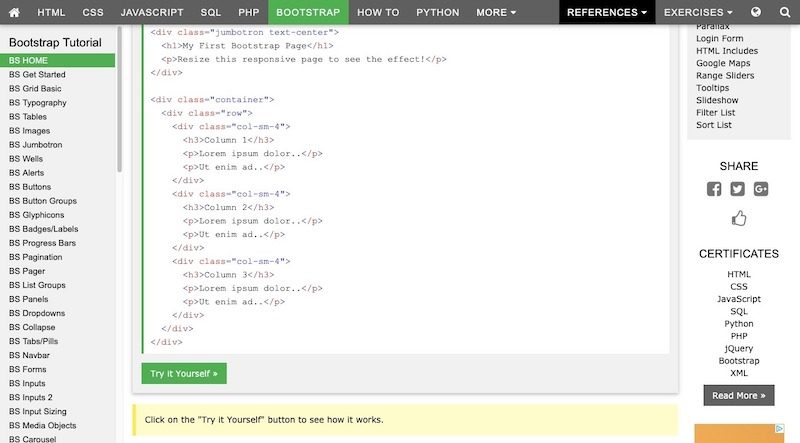
Task: Open Sort List how-to link
Action: 714,125
